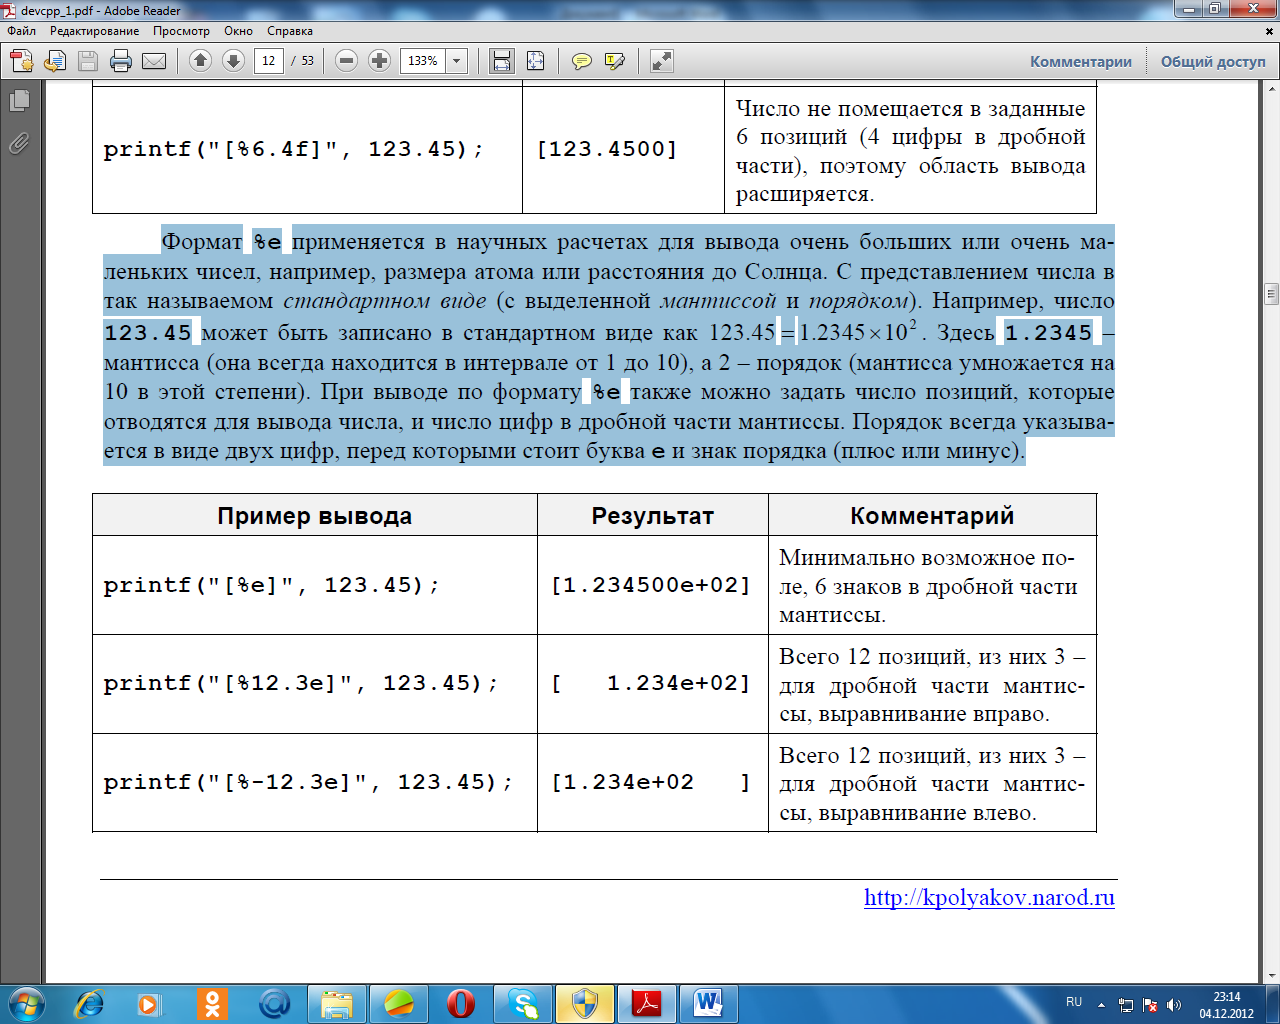Open the zoom percentage dropdown
The width and height of the screenshot is (1280, 1024).
point(457,61)
